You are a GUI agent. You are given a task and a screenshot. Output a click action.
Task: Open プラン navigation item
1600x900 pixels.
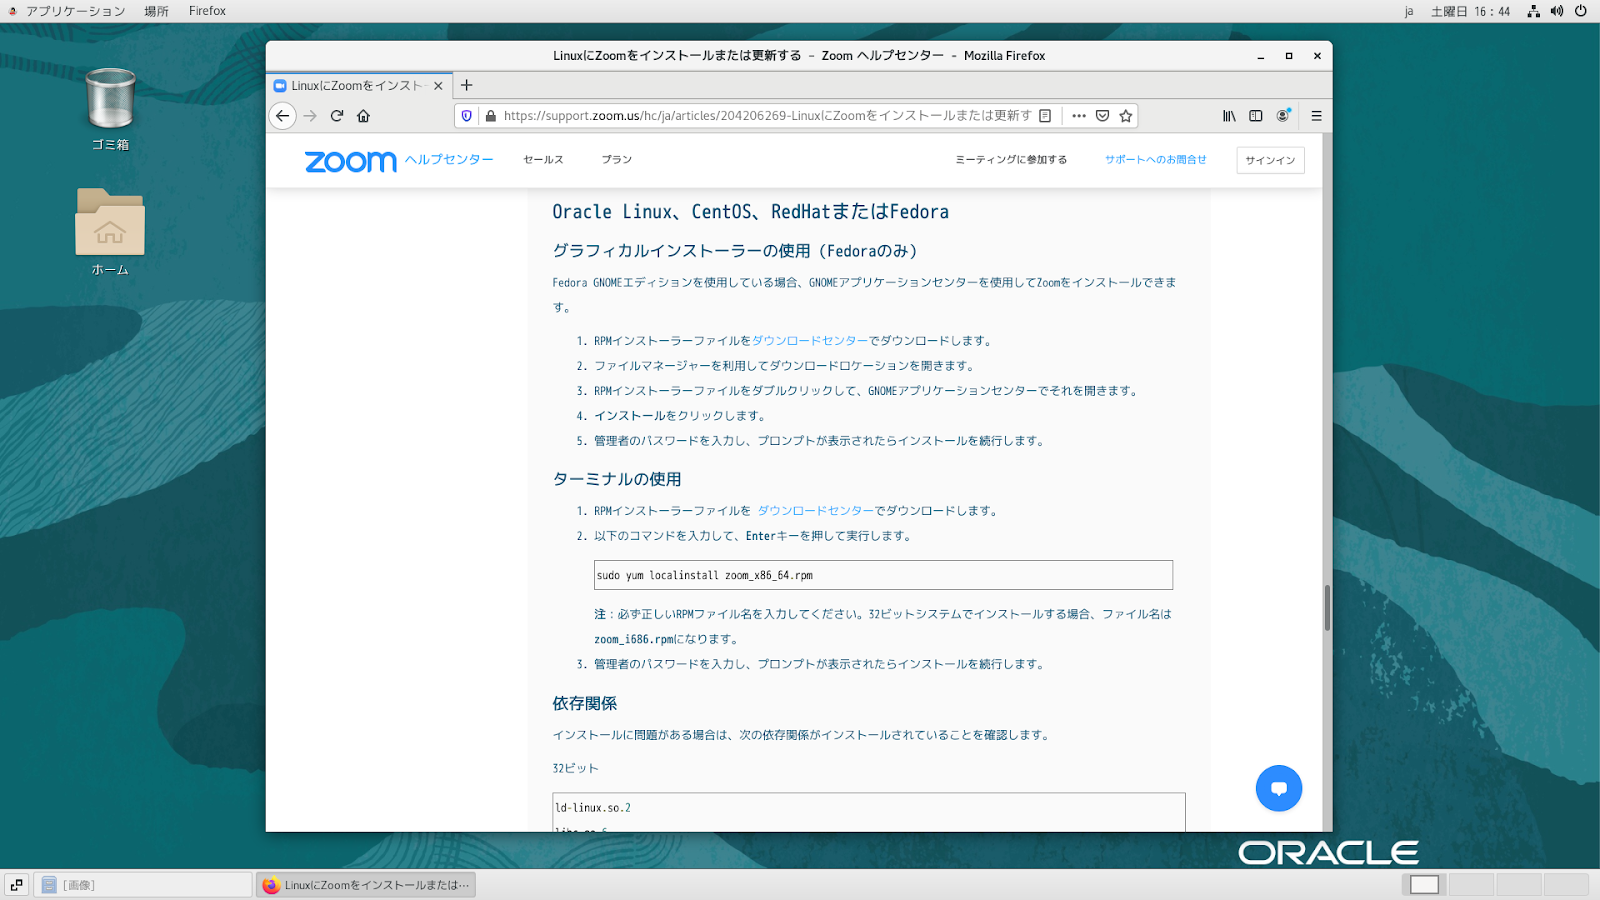pyautogui.click(x=617, y=160)
